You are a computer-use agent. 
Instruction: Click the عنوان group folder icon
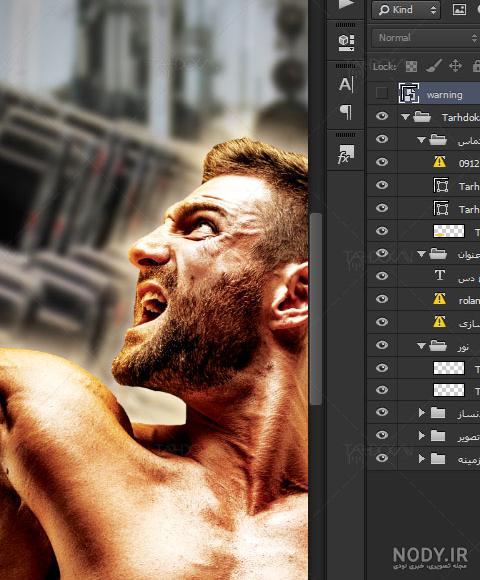tap(438, 254)
